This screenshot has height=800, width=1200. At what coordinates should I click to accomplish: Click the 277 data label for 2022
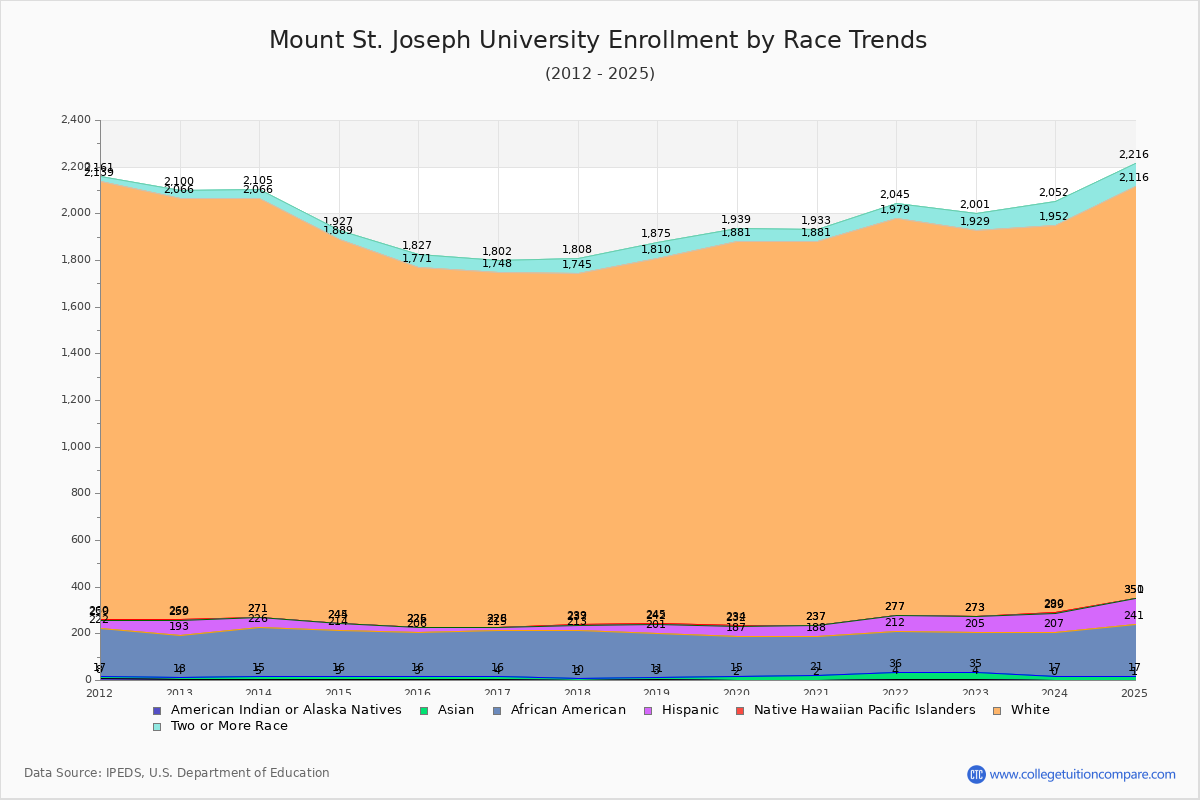[895, 607]
